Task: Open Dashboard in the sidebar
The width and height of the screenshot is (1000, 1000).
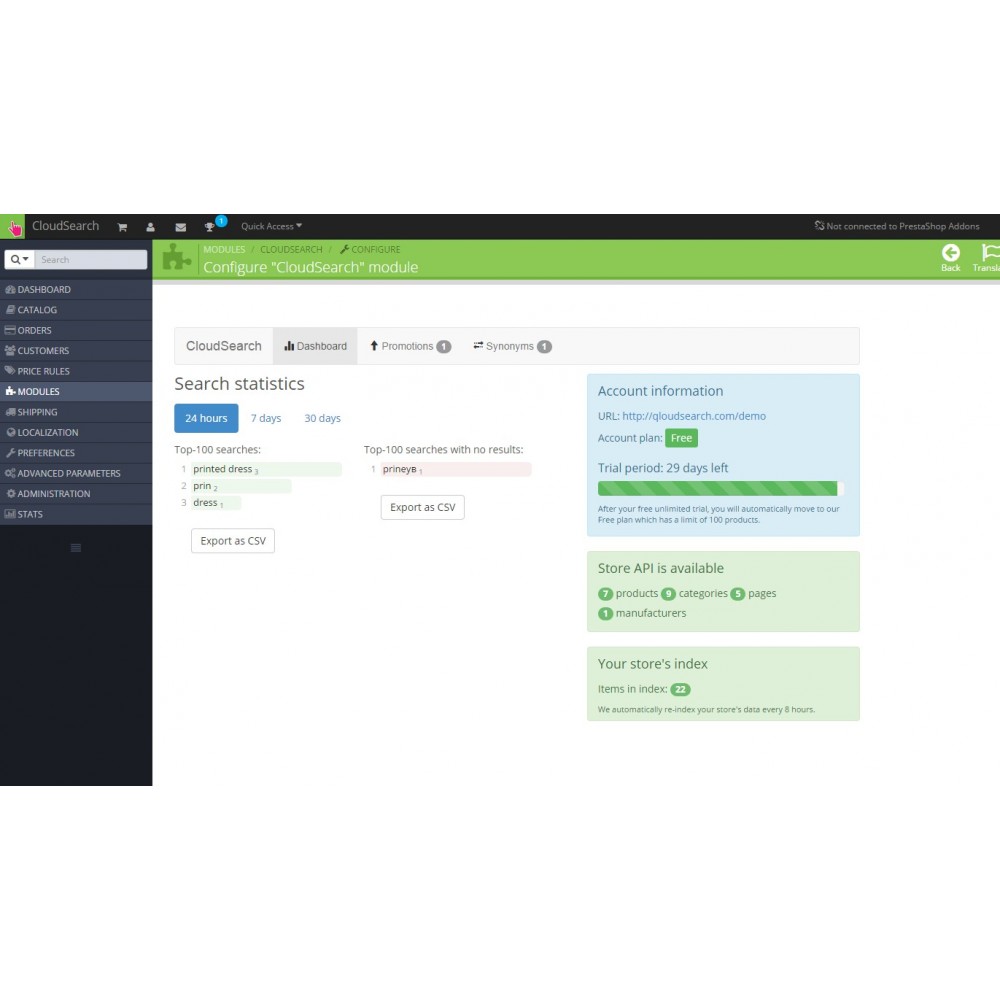Action: click(x=76, y=290)
